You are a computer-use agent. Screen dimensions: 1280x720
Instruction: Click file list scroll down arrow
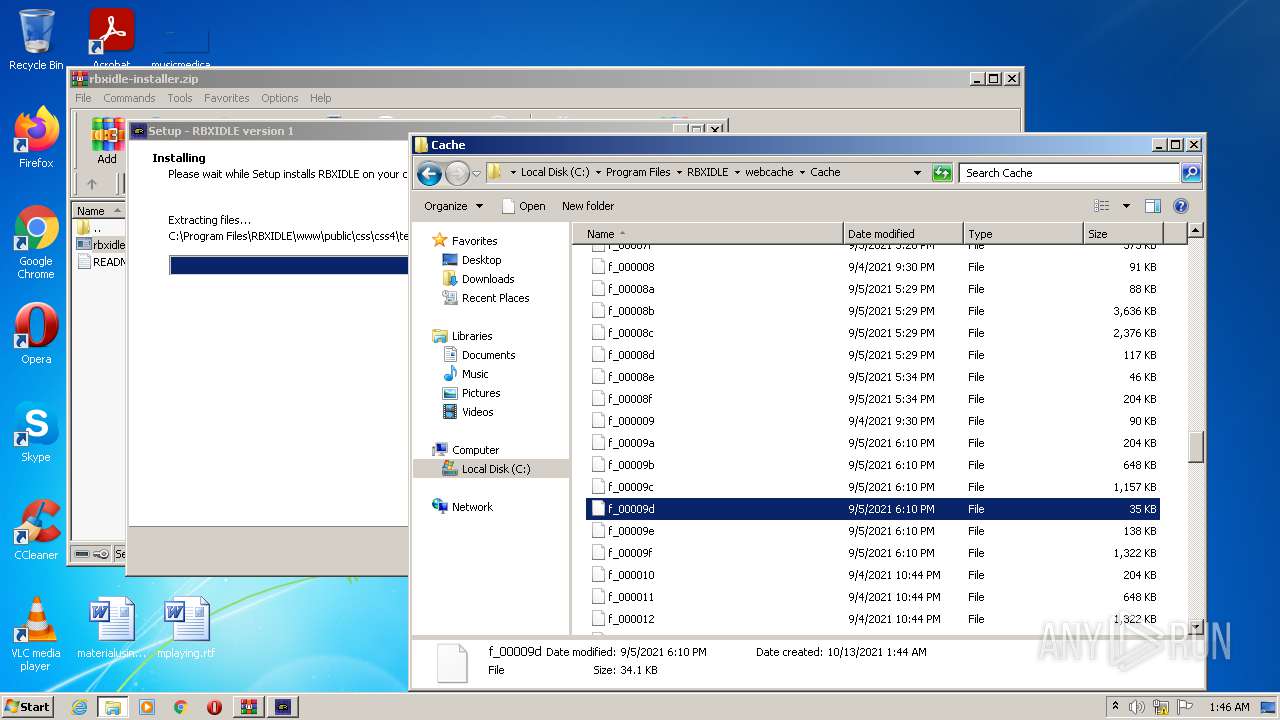tap(1195, 626)
